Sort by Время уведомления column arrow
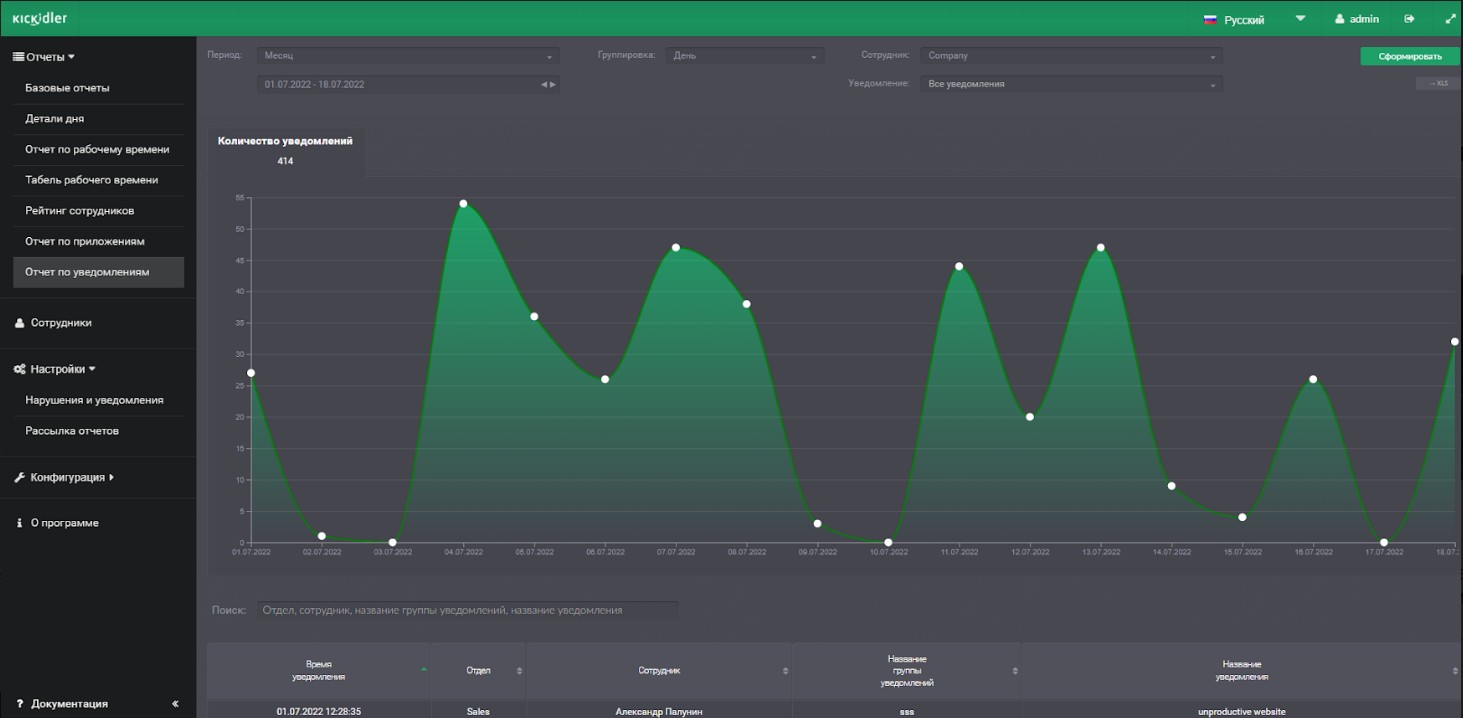 [424, 669]
